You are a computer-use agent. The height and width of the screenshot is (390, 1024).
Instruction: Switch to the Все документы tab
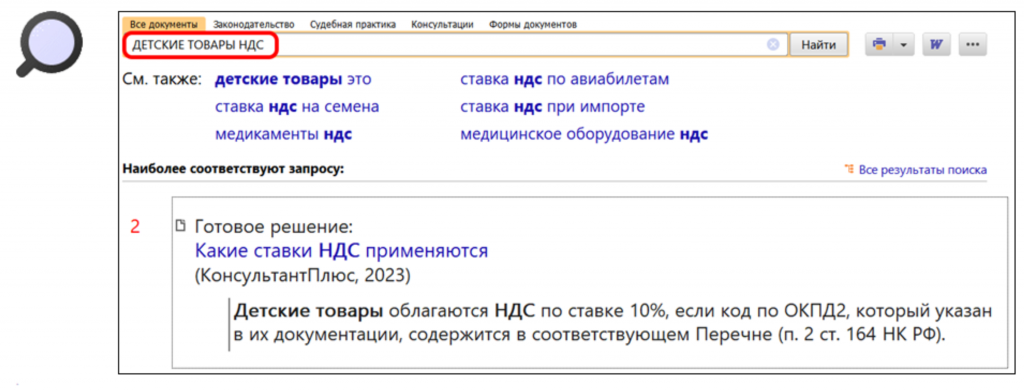pos(164,24)
